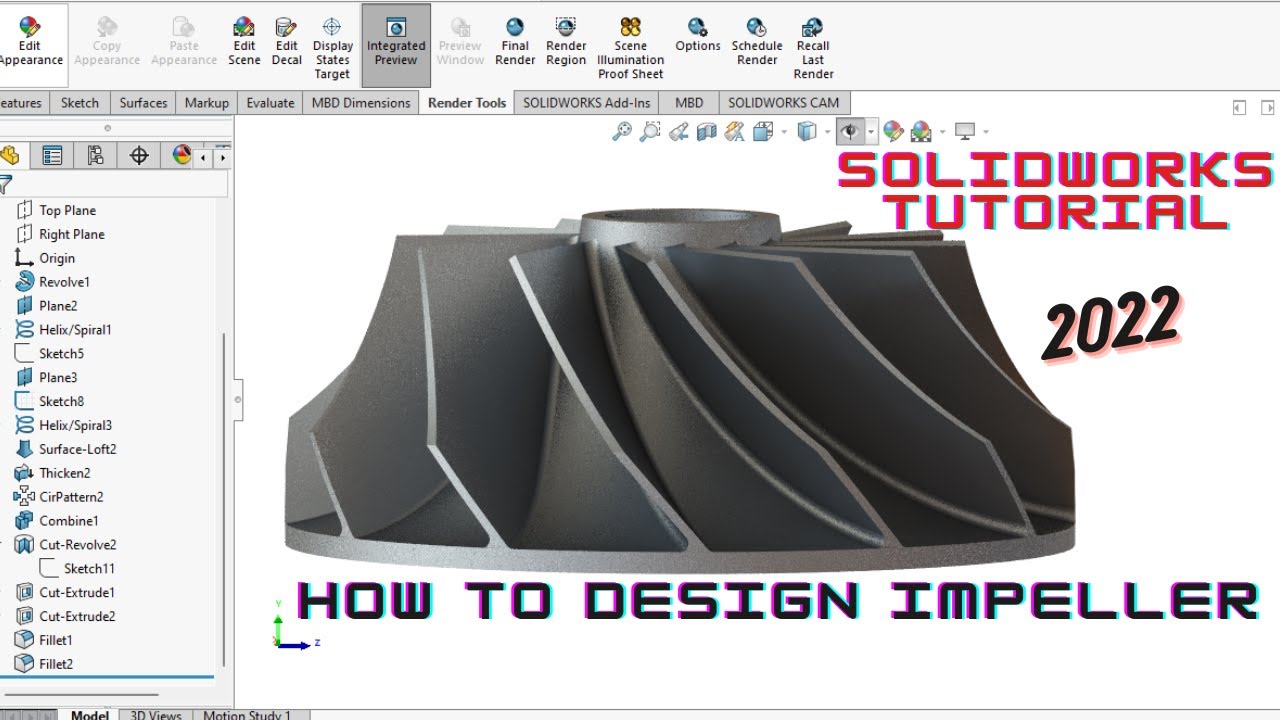Click the feature tree filter icon

tap(5, 184)
